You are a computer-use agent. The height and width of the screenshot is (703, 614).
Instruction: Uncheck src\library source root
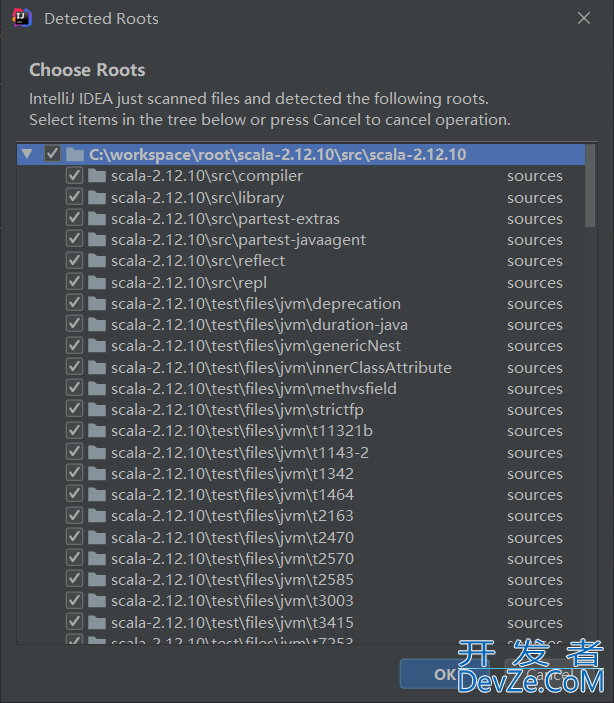tap(74, 197)
